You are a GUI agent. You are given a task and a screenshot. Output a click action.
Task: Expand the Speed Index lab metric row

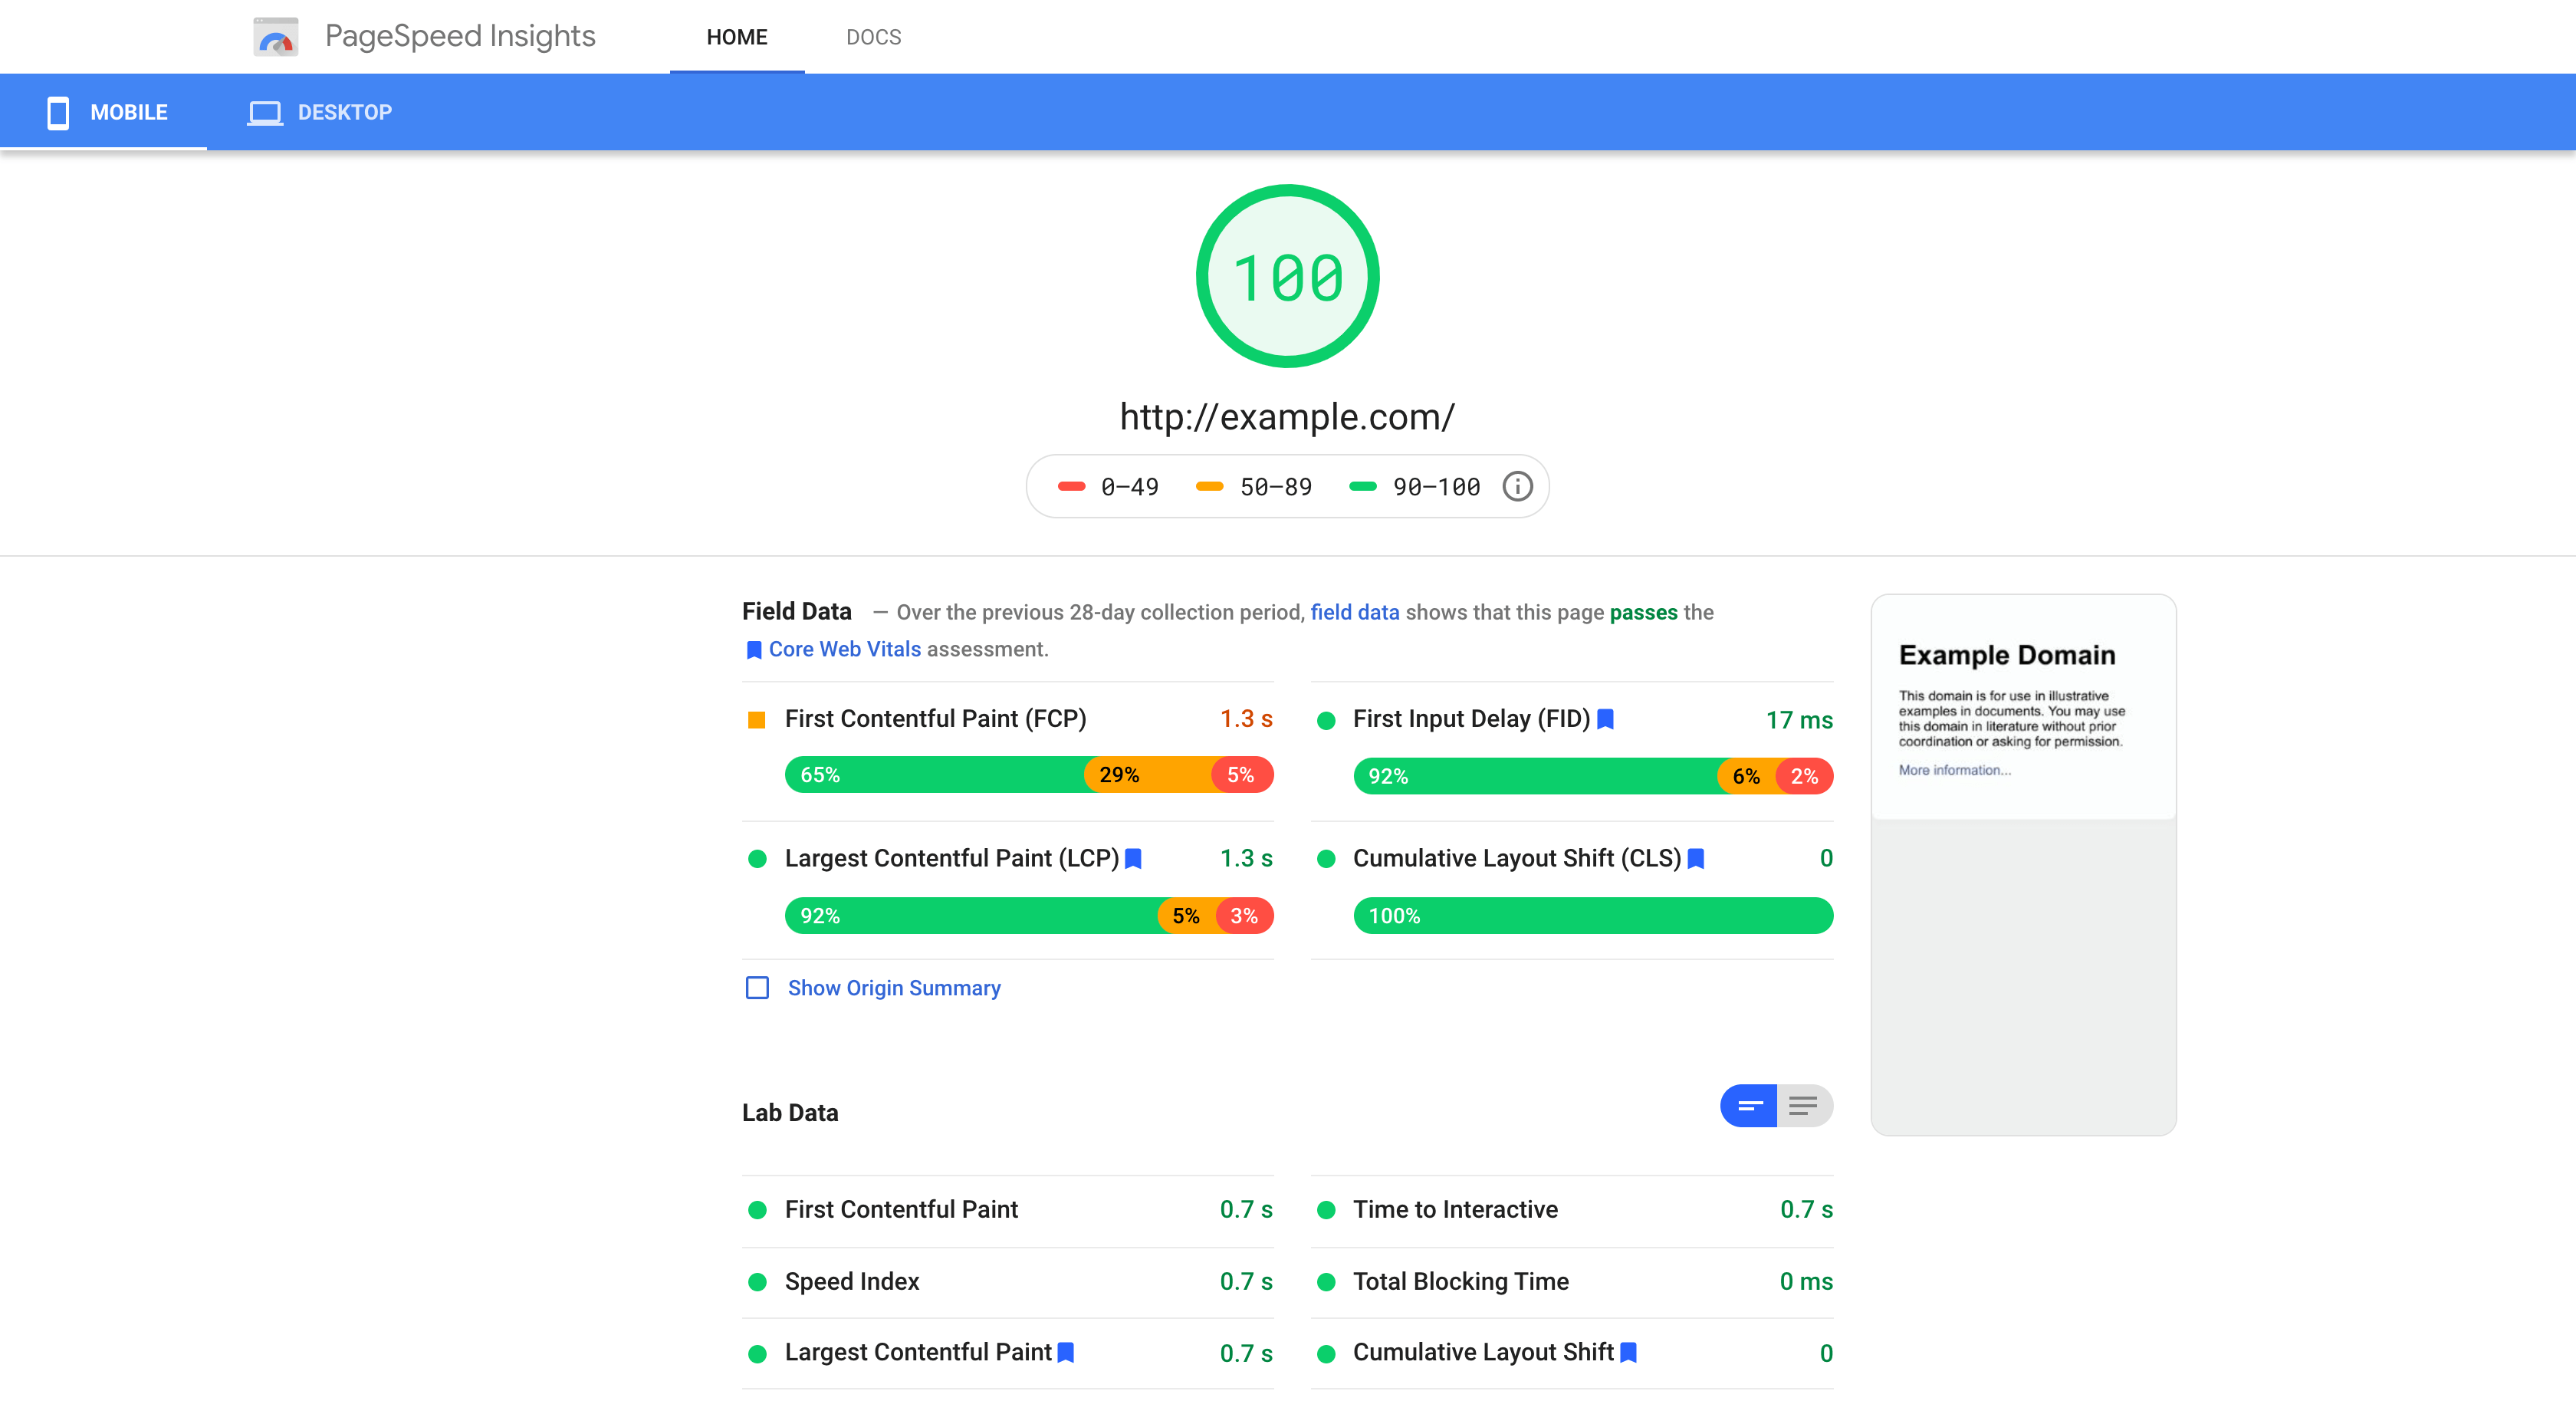pyautogui.click(x=1008, y=1282)
